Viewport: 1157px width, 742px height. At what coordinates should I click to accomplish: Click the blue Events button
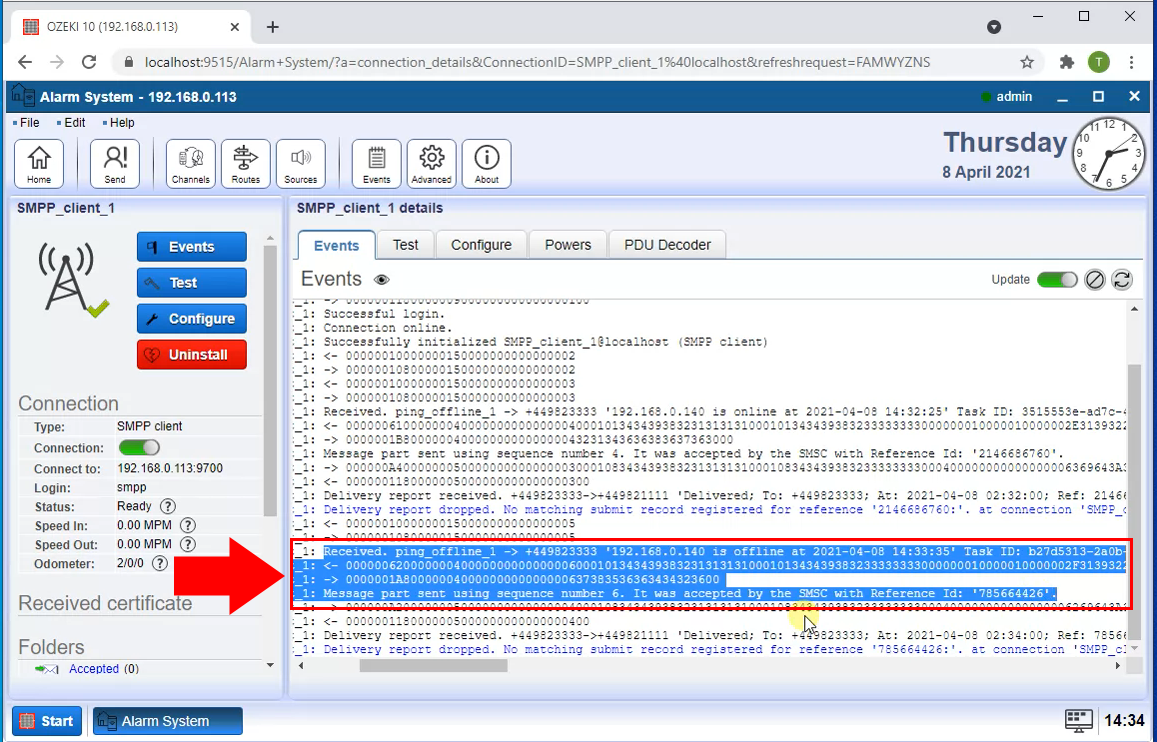pyautogui.click(x=192, y=247)
